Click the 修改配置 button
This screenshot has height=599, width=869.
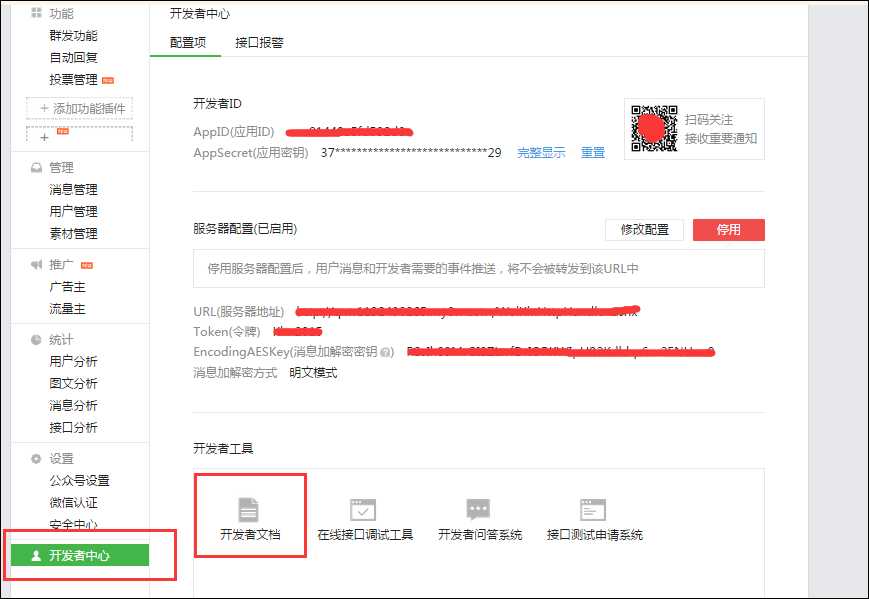(x=645, y=229)
